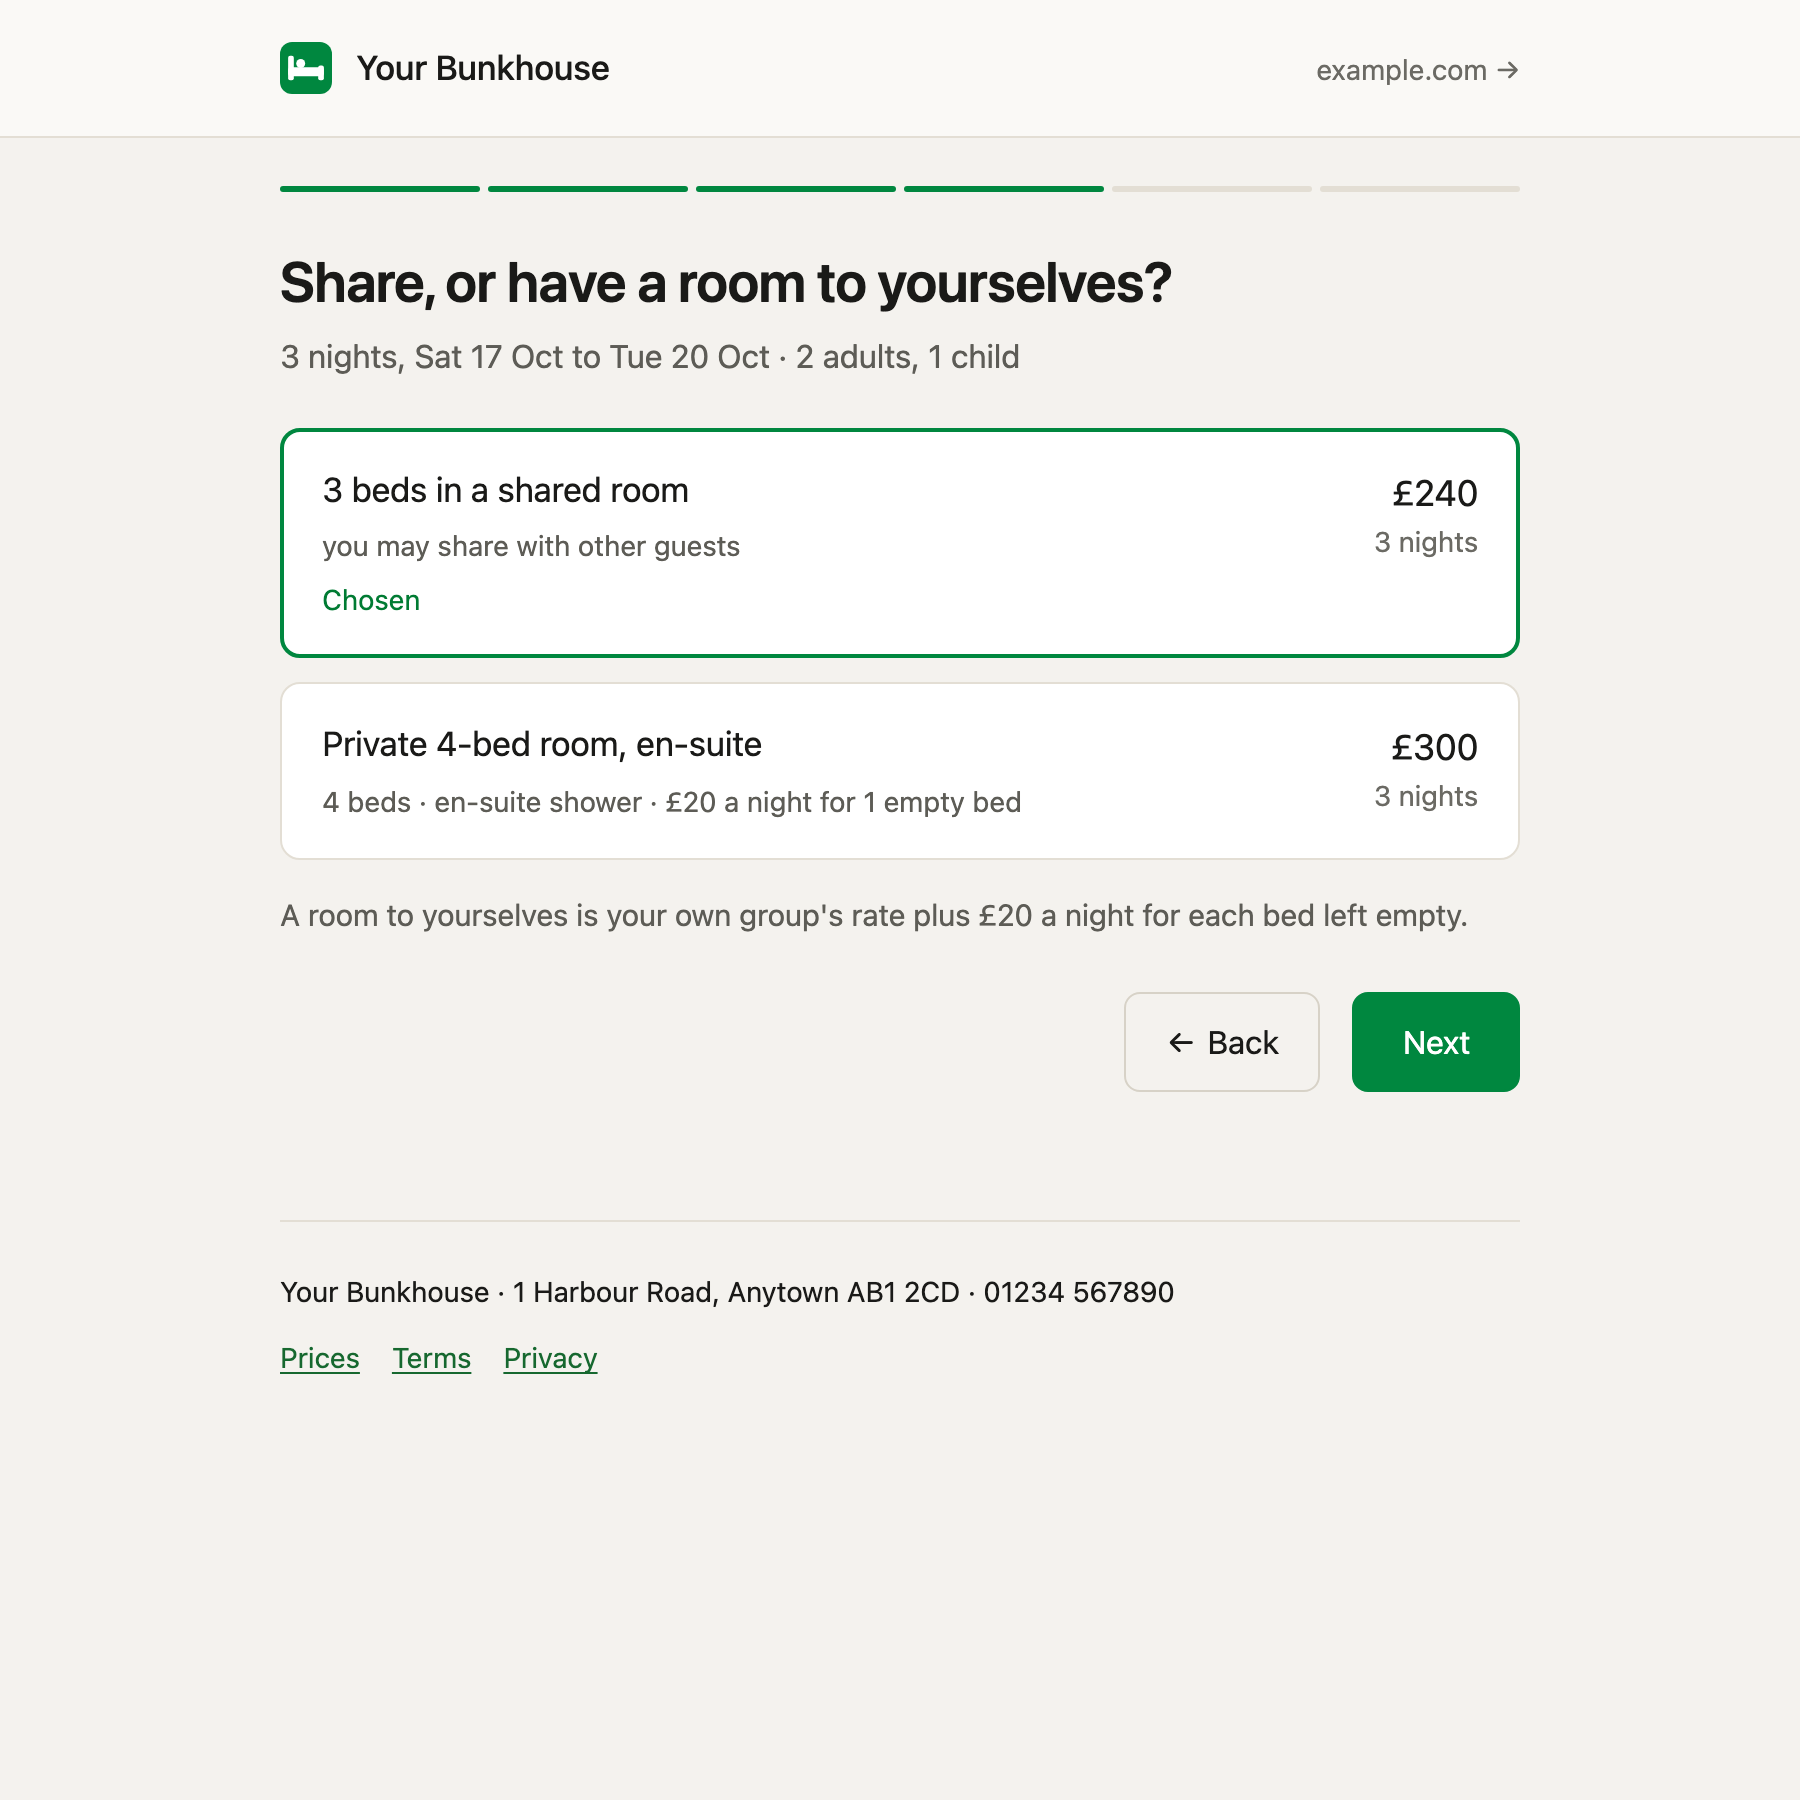Click the £300 price on private room card
The width and height of the screenshot is (1800, 1800).
pos(1434,747)
